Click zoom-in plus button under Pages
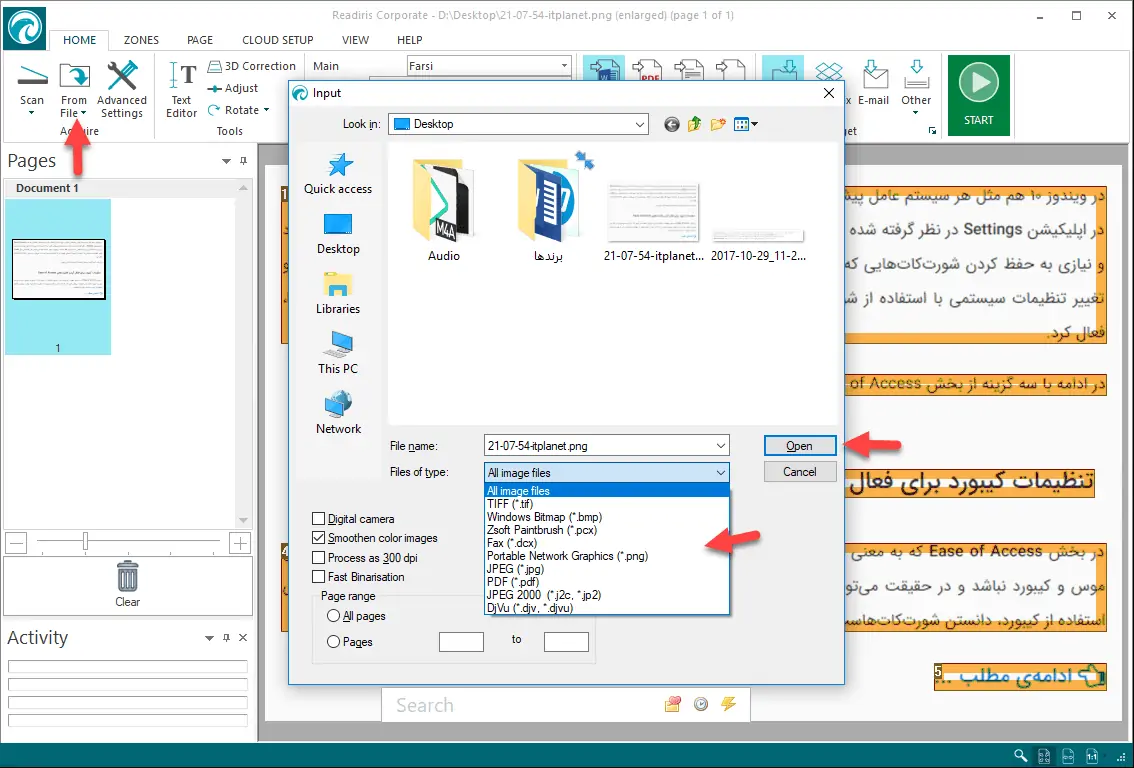Screen dimensions: 1134x768 pyautogui.click(x=240, y=542)
